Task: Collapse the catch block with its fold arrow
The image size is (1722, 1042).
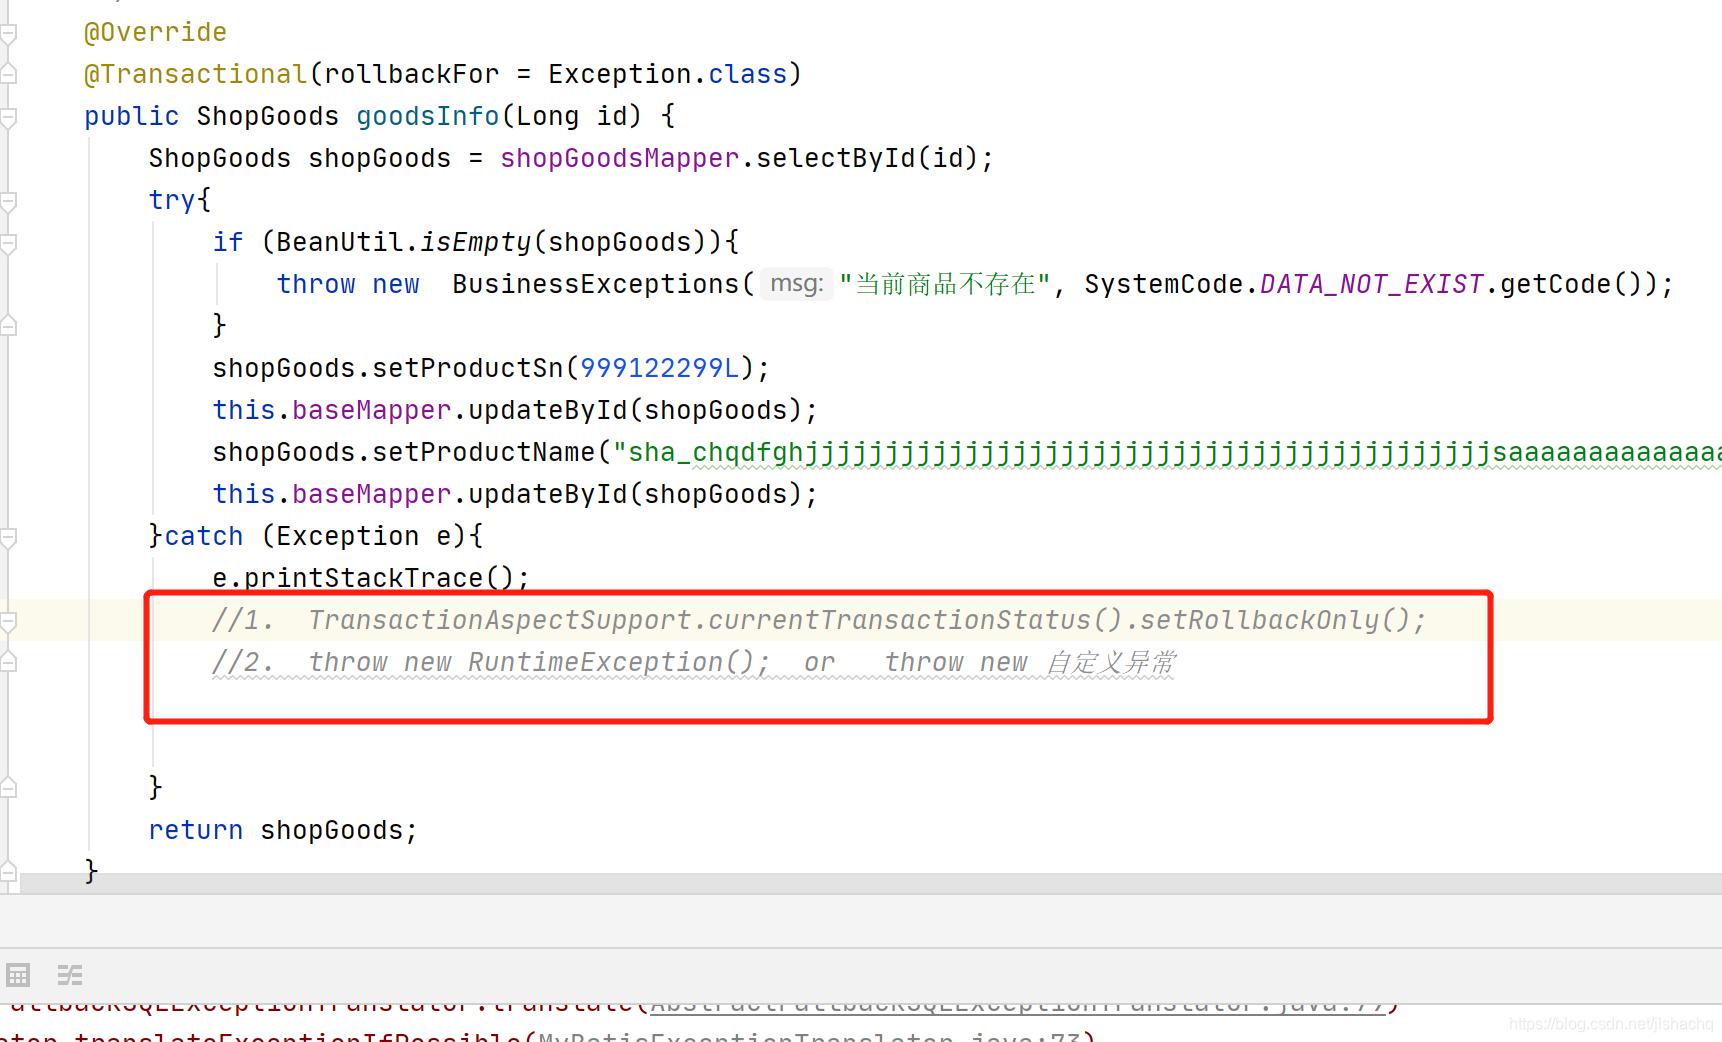Action: point(9,536)
